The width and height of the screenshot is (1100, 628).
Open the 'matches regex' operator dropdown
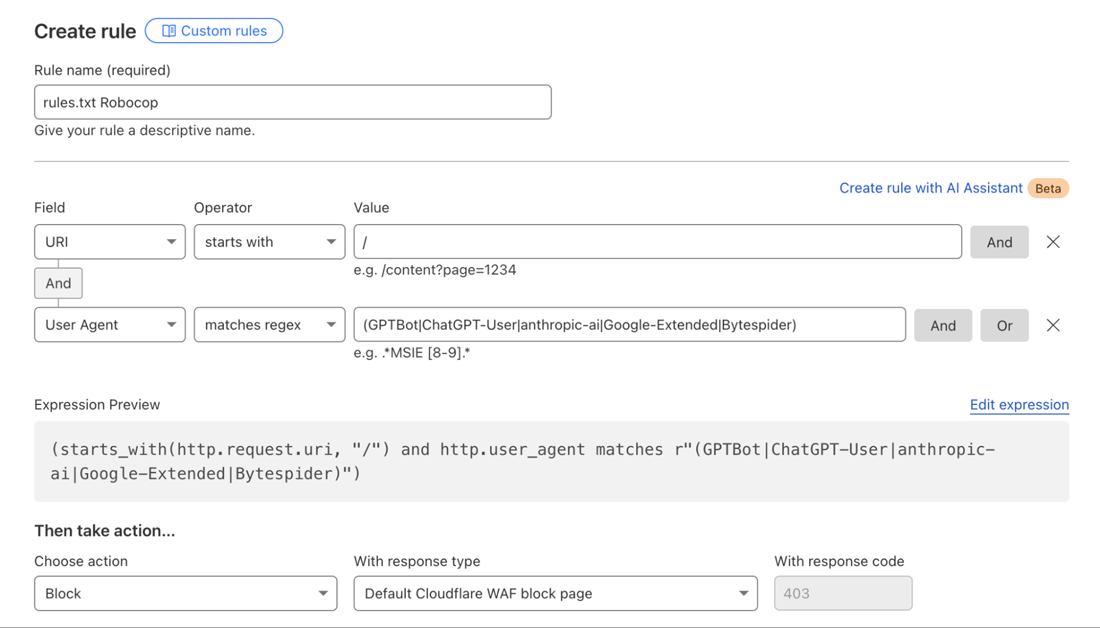(269, 325)
